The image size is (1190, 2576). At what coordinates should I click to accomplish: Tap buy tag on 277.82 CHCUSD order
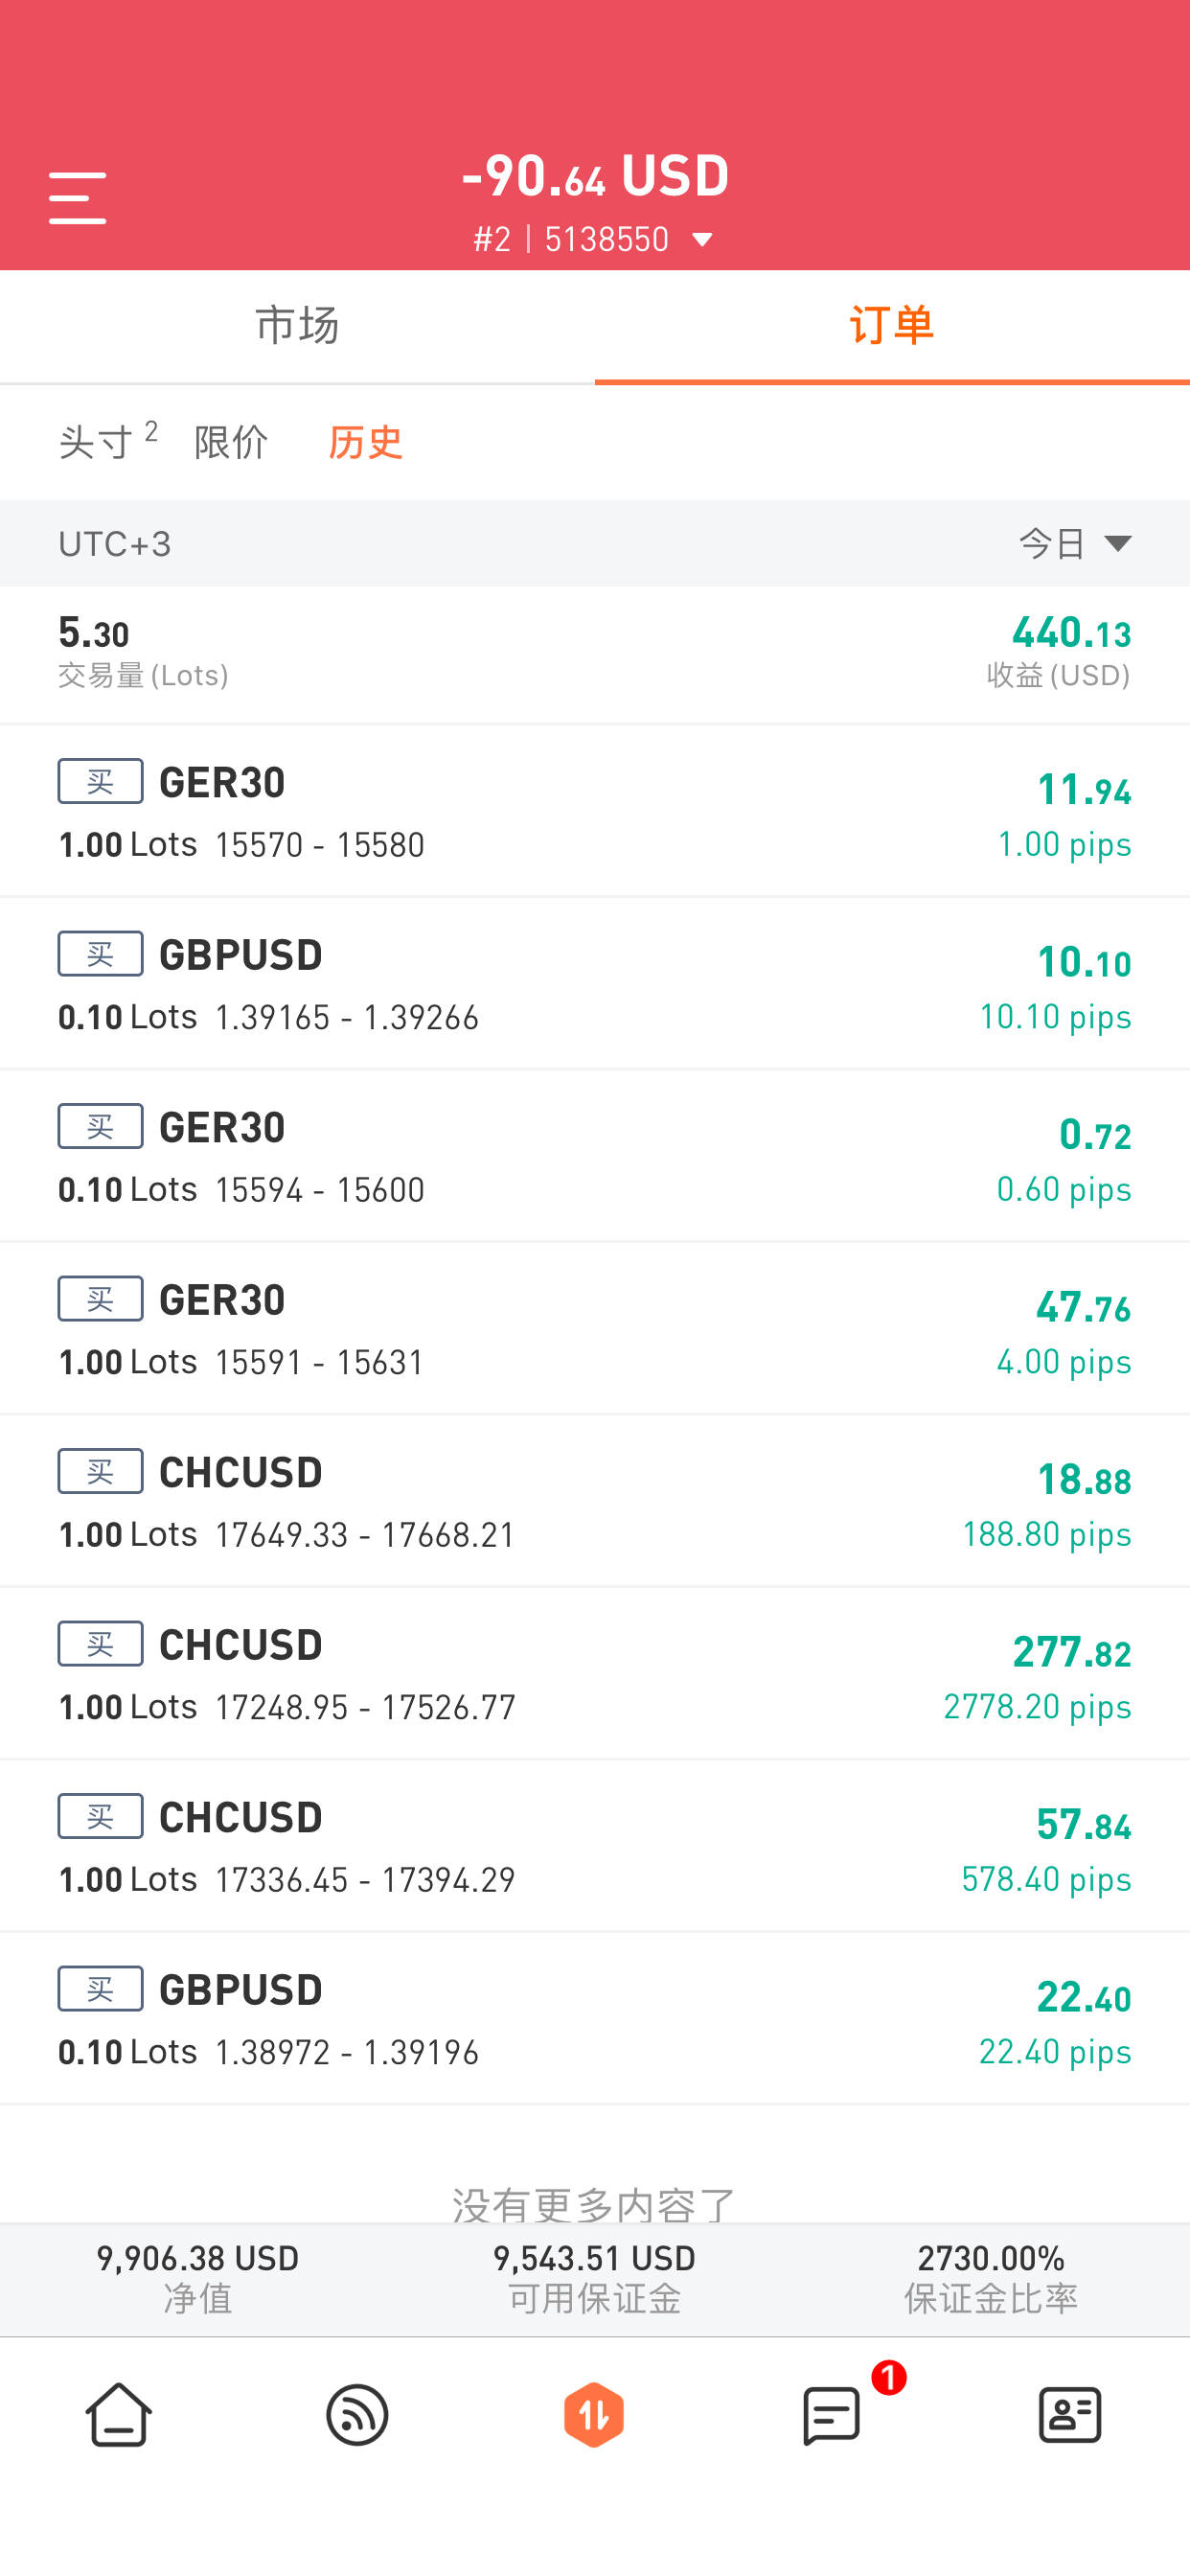[x=100, y=1644]
